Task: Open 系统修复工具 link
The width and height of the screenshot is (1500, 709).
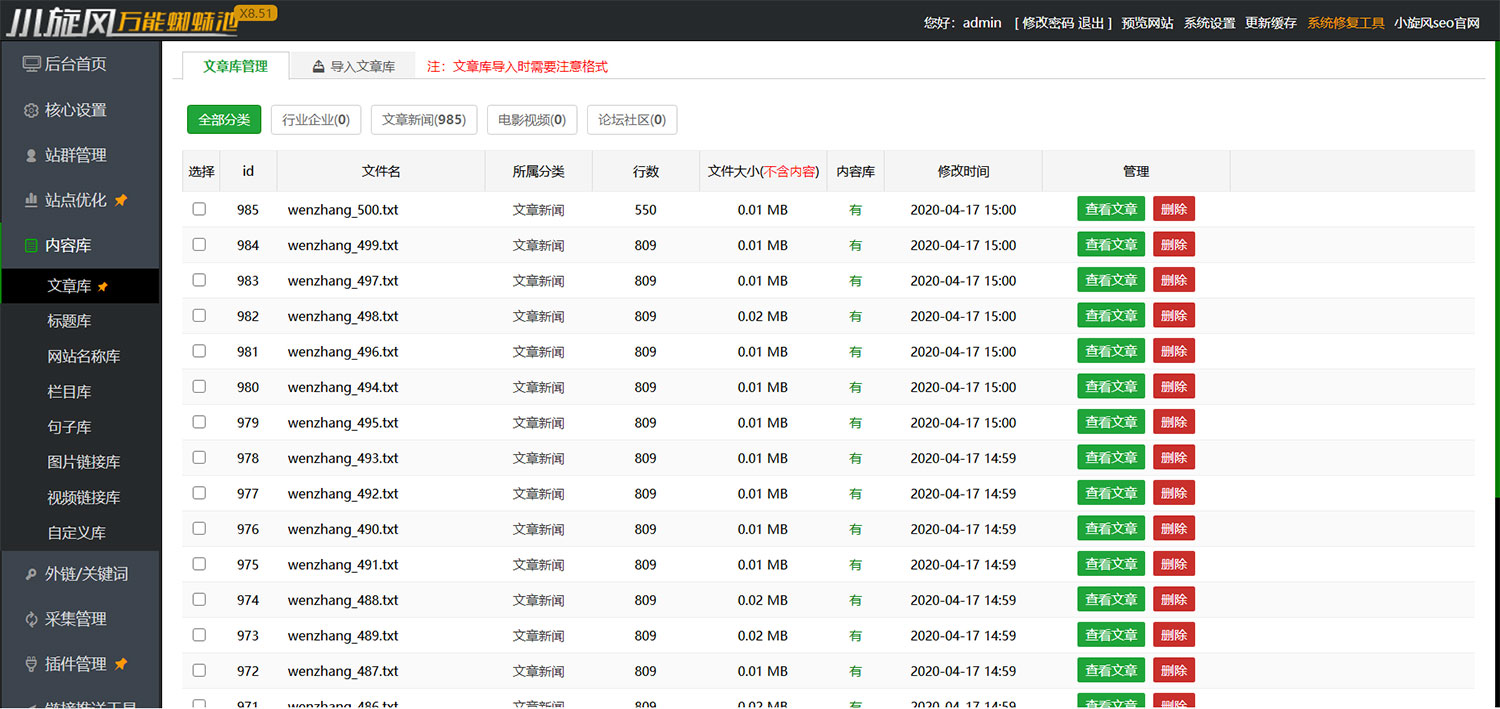Action: click(1346, 23)
